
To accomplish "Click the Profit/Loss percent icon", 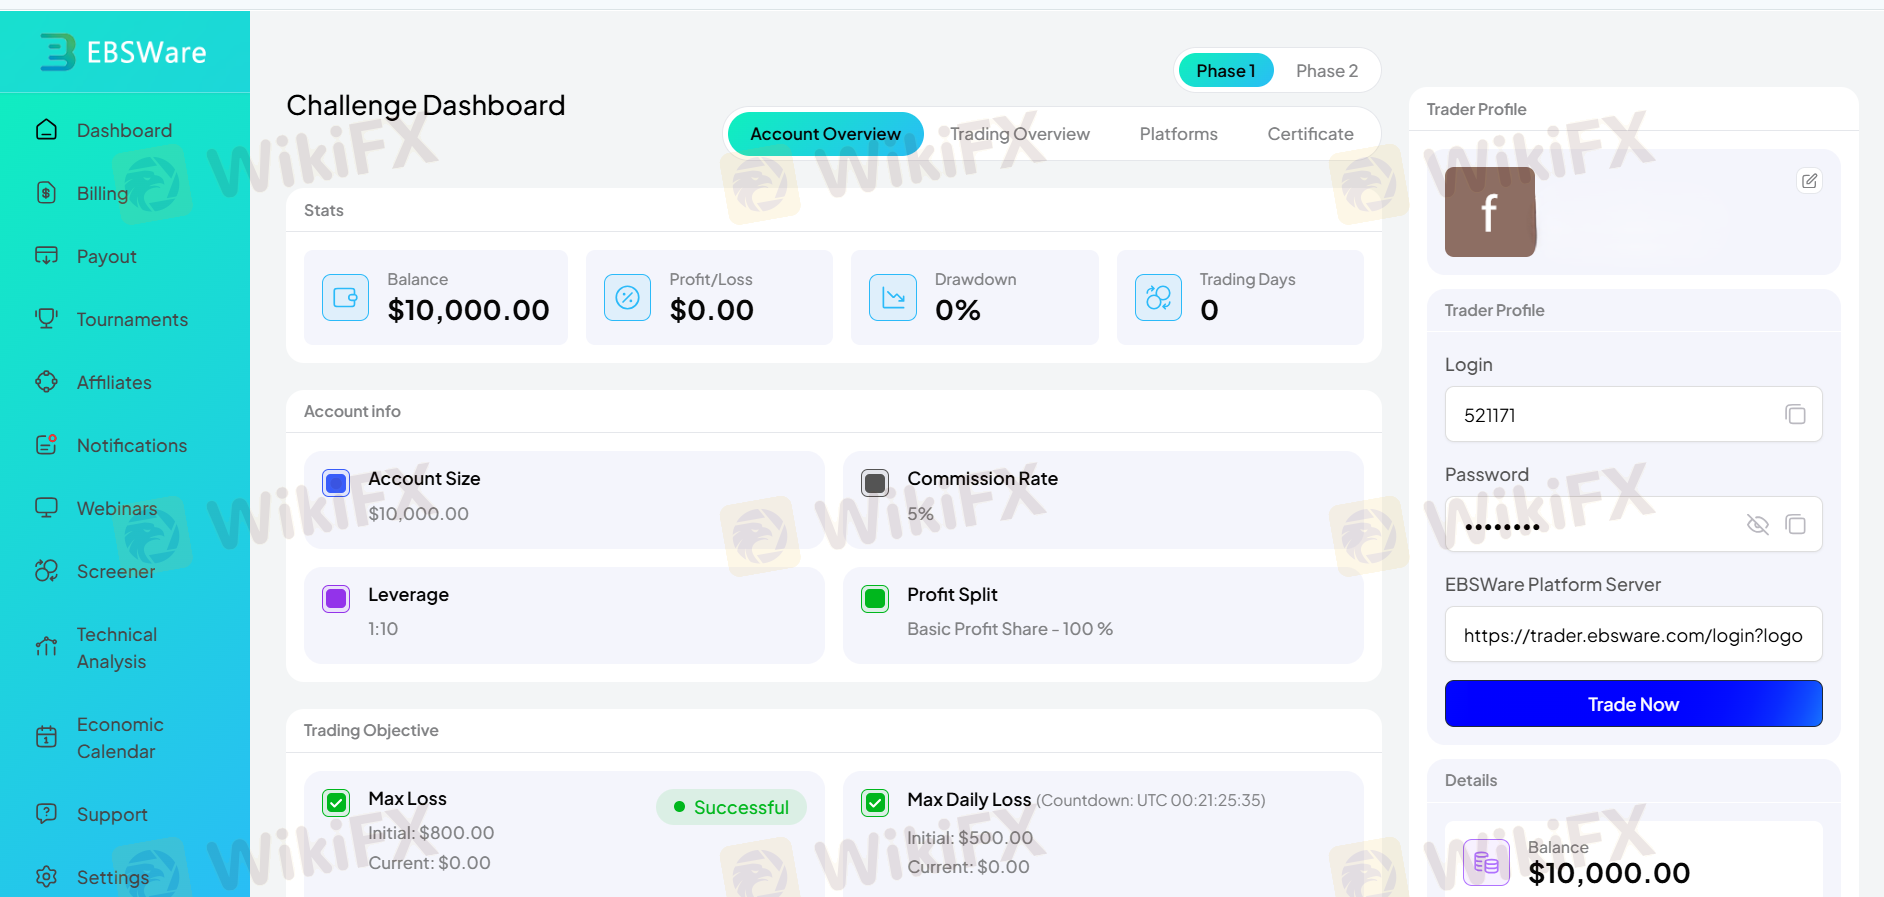I will [x=627, y=297].
